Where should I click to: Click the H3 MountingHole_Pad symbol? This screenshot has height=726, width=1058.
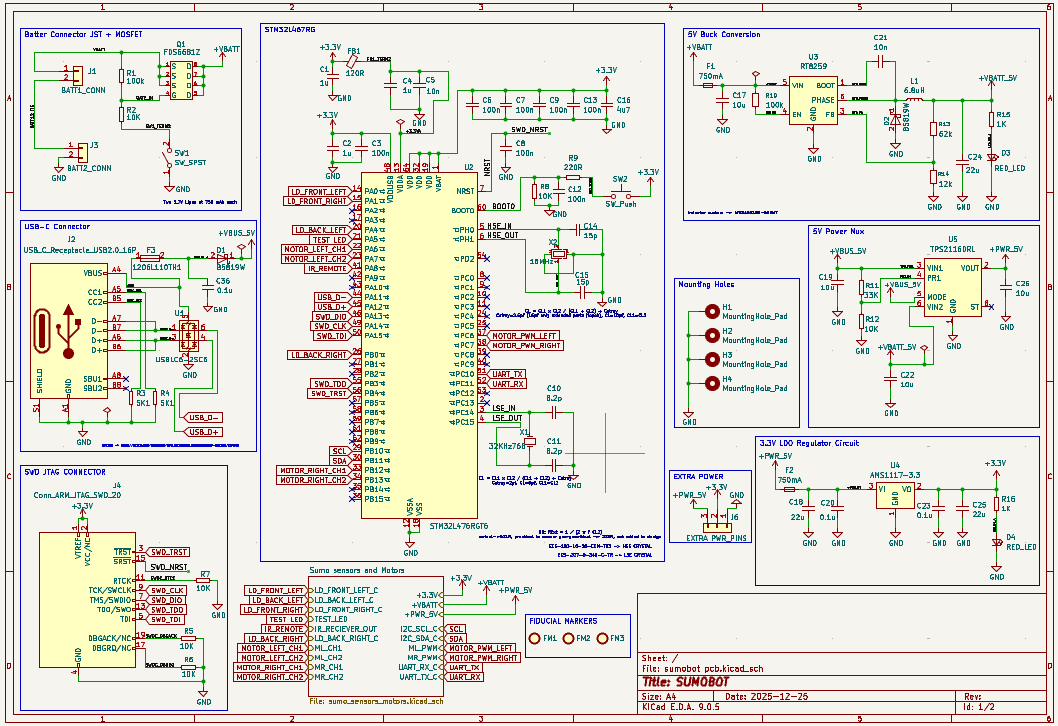tap(712, 359)
